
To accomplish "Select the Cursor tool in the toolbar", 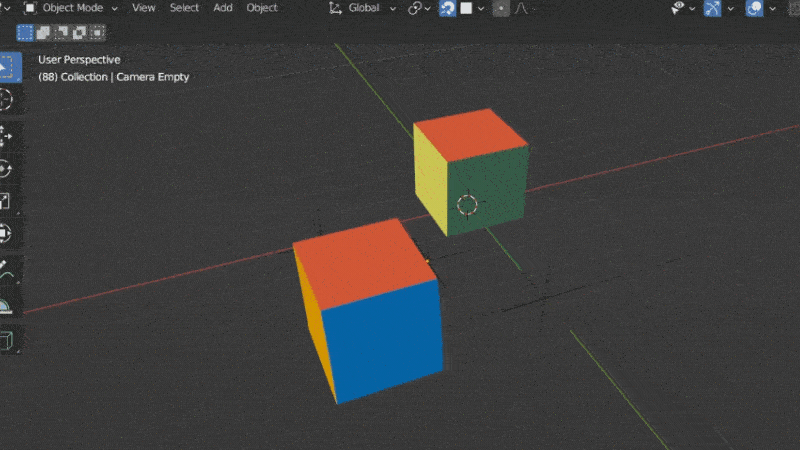I will (6, 99).
